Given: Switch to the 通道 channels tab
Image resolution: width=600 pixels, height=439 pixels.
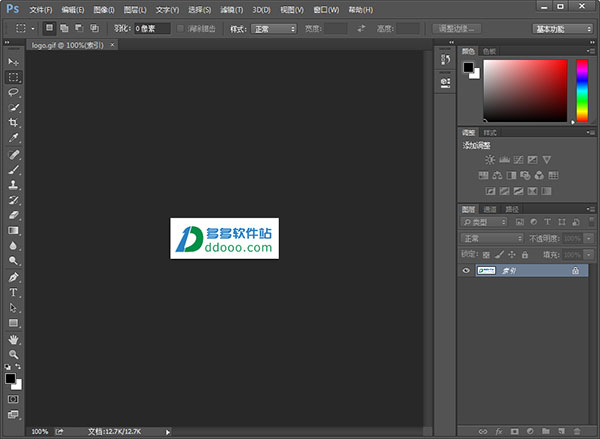Looking at the screenshot, I should 490,209.
